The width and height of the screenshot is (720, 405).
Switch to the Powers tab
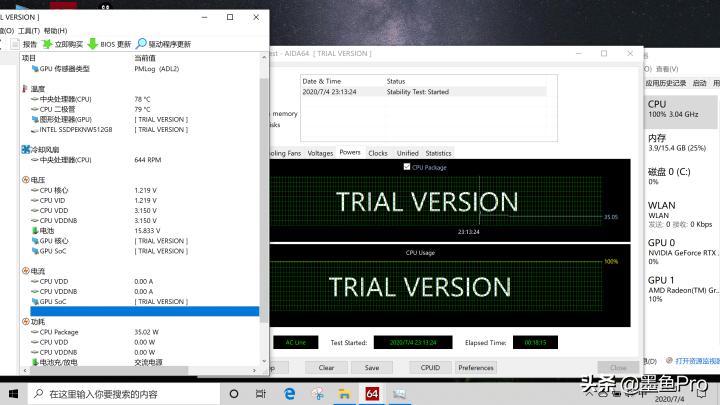[x=350, y=152]
